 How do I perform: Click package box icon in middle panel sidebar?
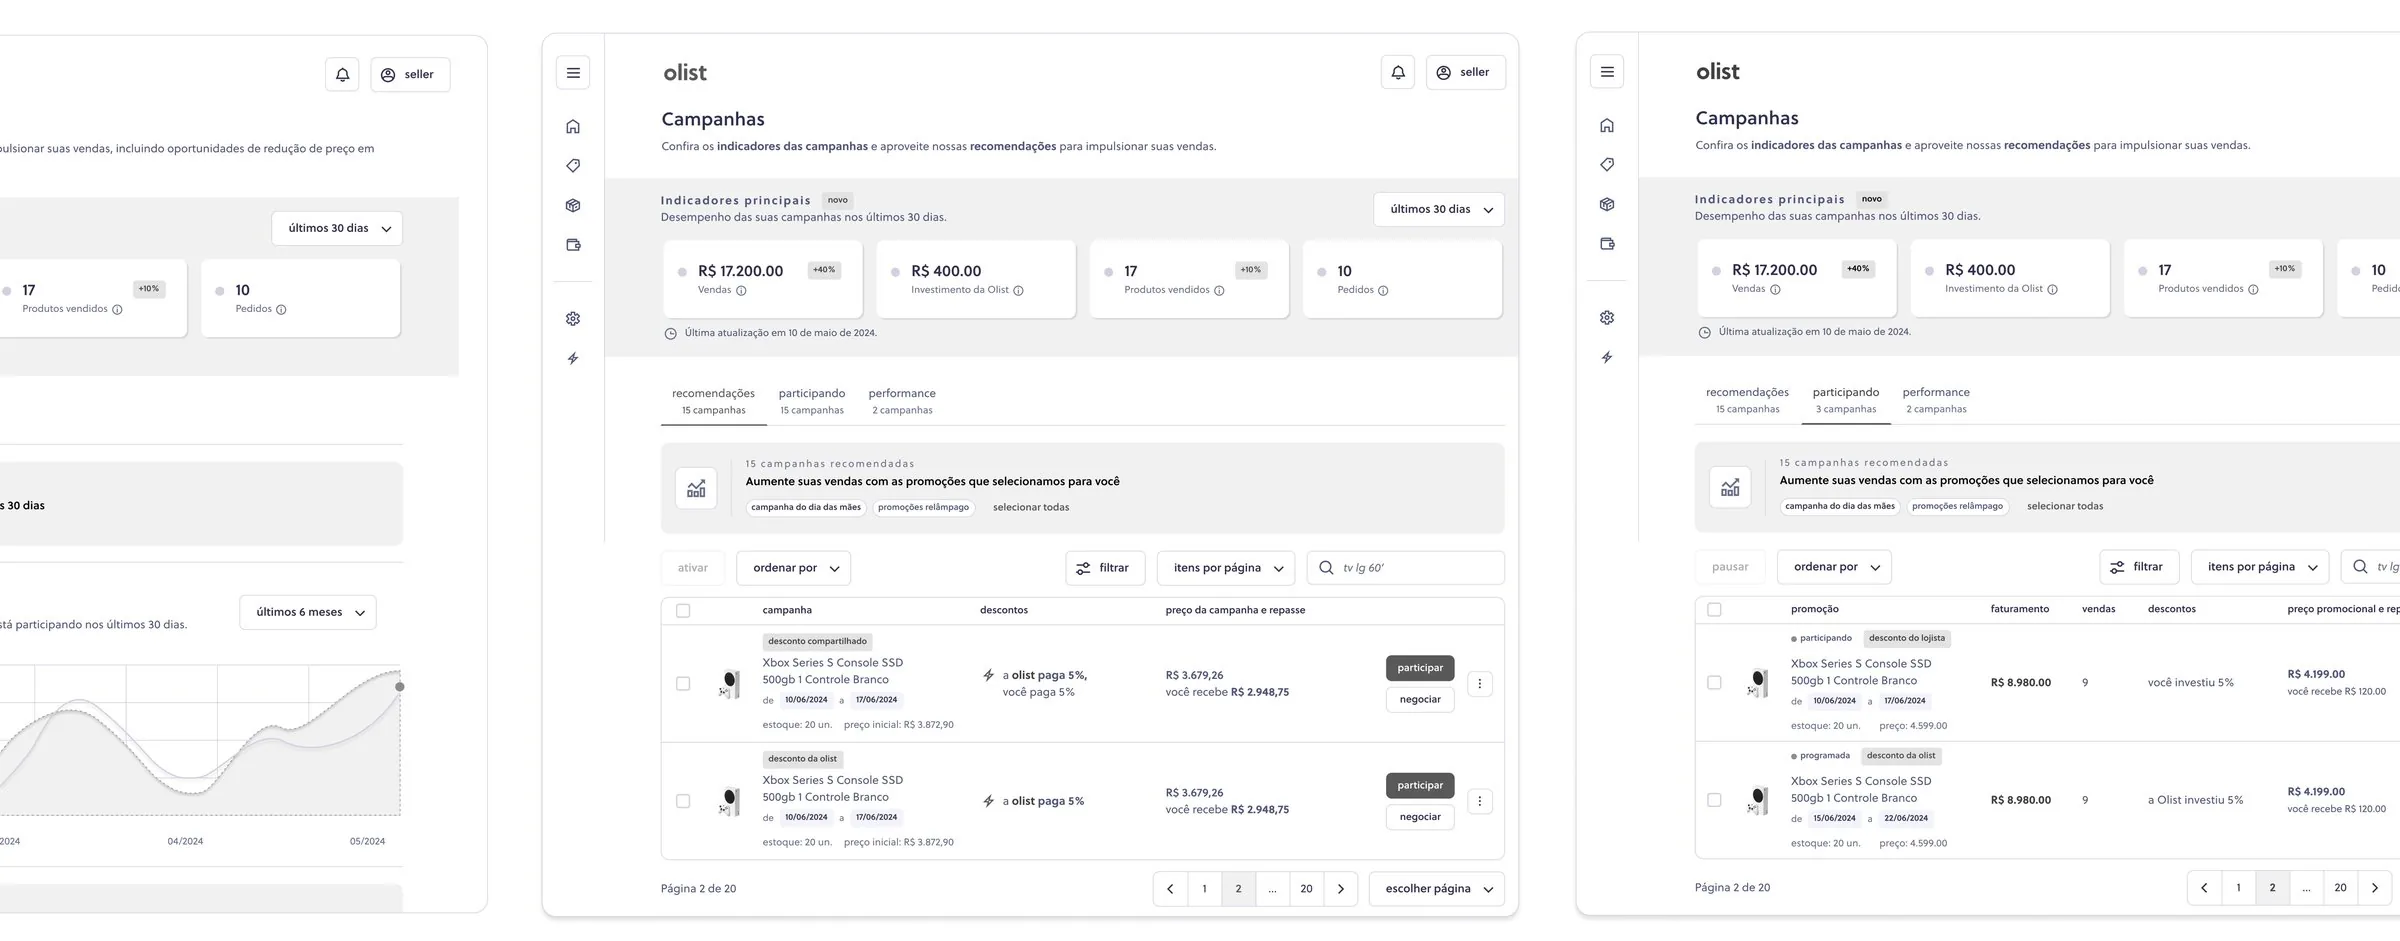coord(573,205)
